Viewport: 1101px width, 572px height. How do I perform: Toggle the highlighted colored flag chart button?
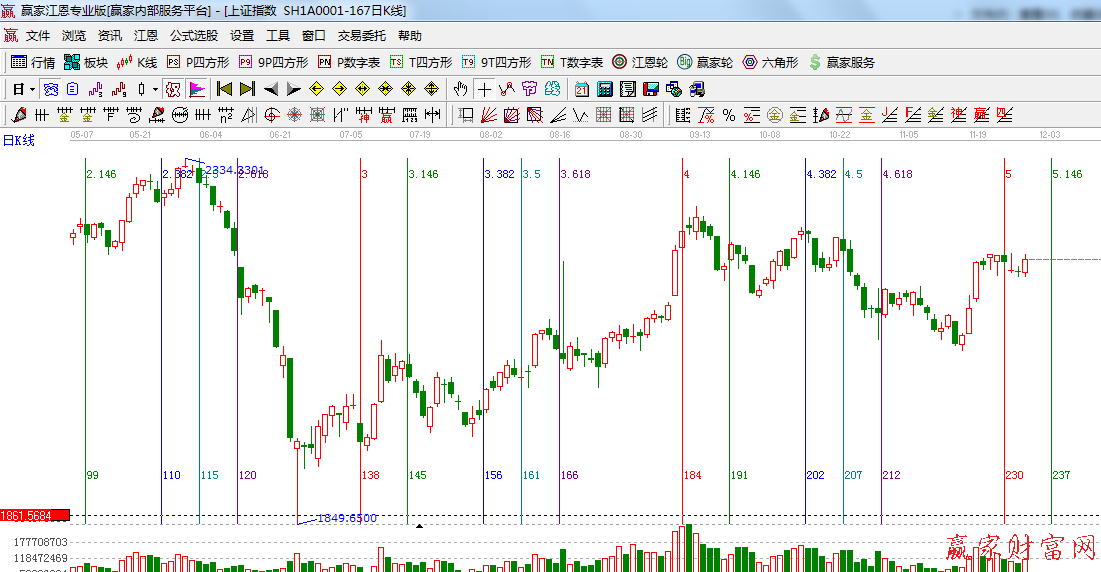[196, 89]
